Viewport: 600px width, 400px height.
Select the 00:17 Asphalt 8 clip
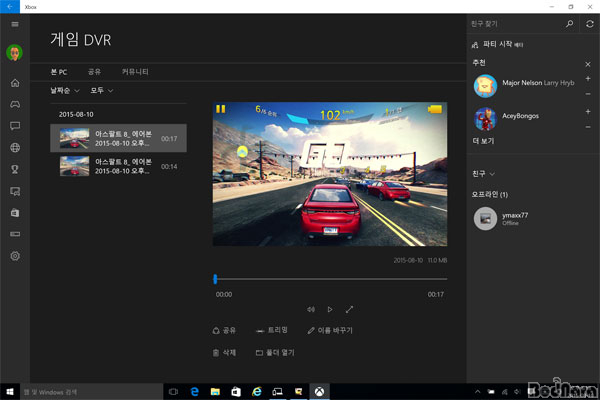pyautogui.click(x=118, y=138)
